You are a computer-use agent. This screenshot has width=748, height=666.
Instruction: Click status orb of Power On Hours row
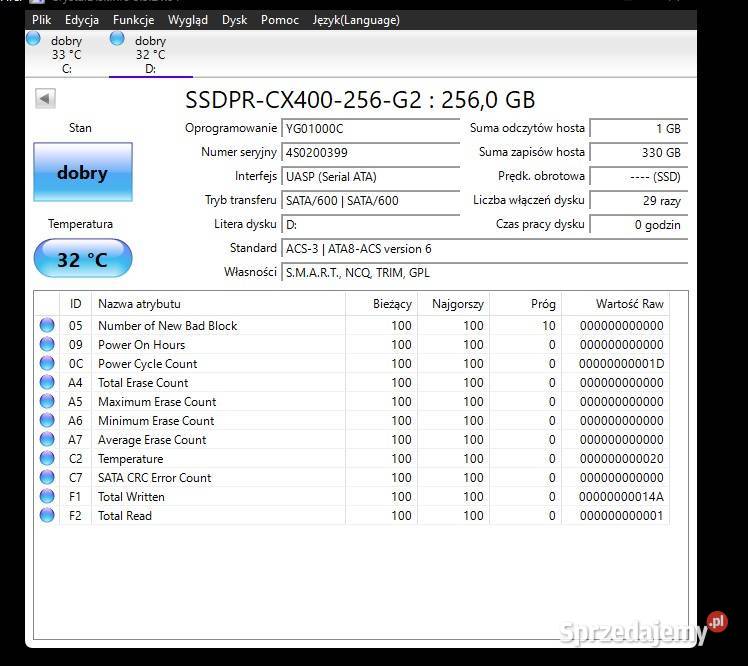47,344
